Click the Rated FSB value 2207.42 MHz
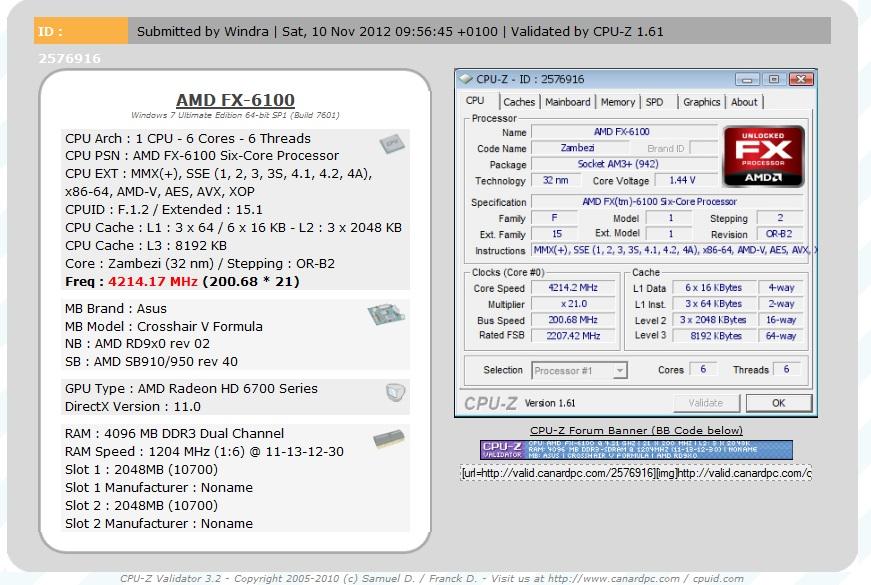Screen dimensions: 871x585 click(x=573, y=335)
